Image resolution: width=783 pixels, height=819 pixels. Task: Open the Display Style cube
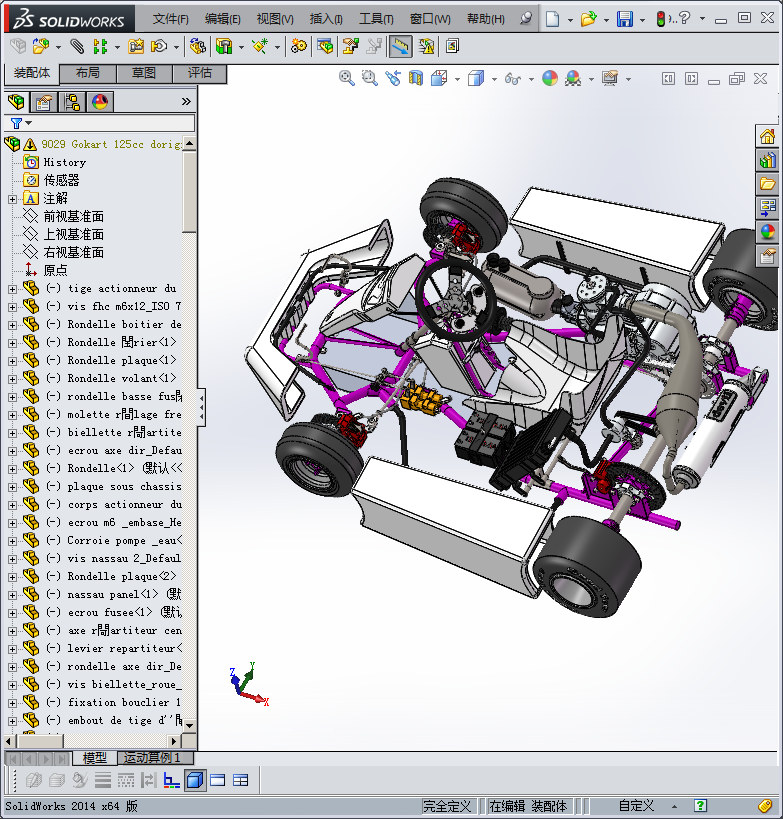click(476, 78)
